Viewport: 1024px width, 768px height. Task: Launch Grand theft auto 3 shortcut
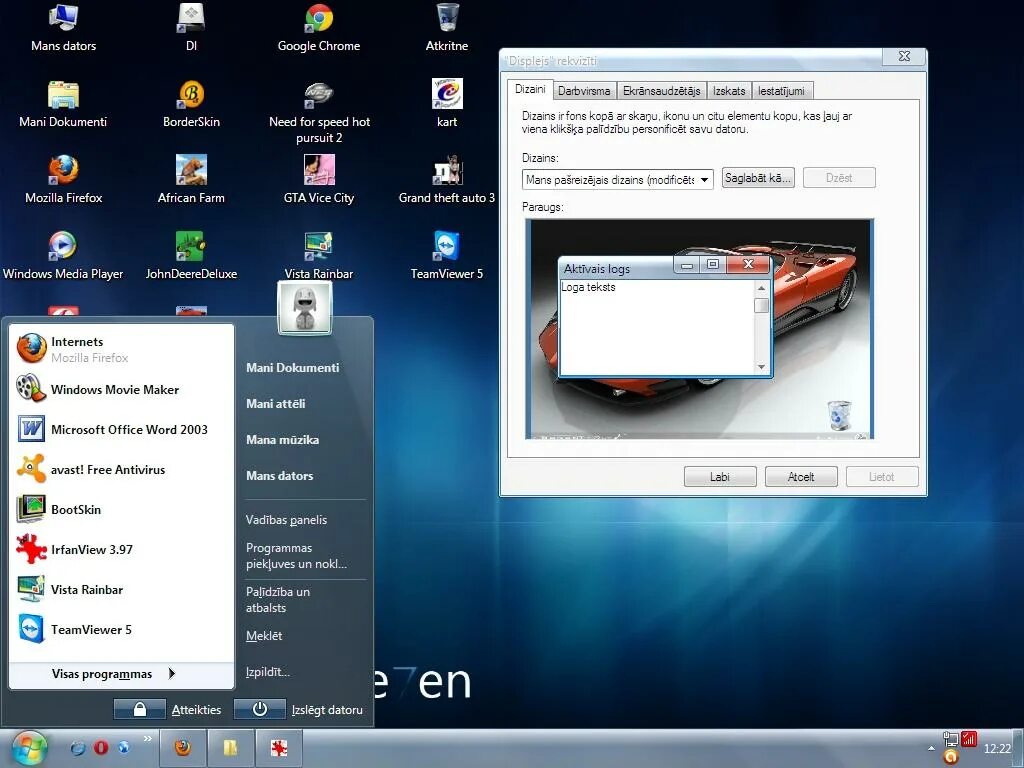click(447, 180)
